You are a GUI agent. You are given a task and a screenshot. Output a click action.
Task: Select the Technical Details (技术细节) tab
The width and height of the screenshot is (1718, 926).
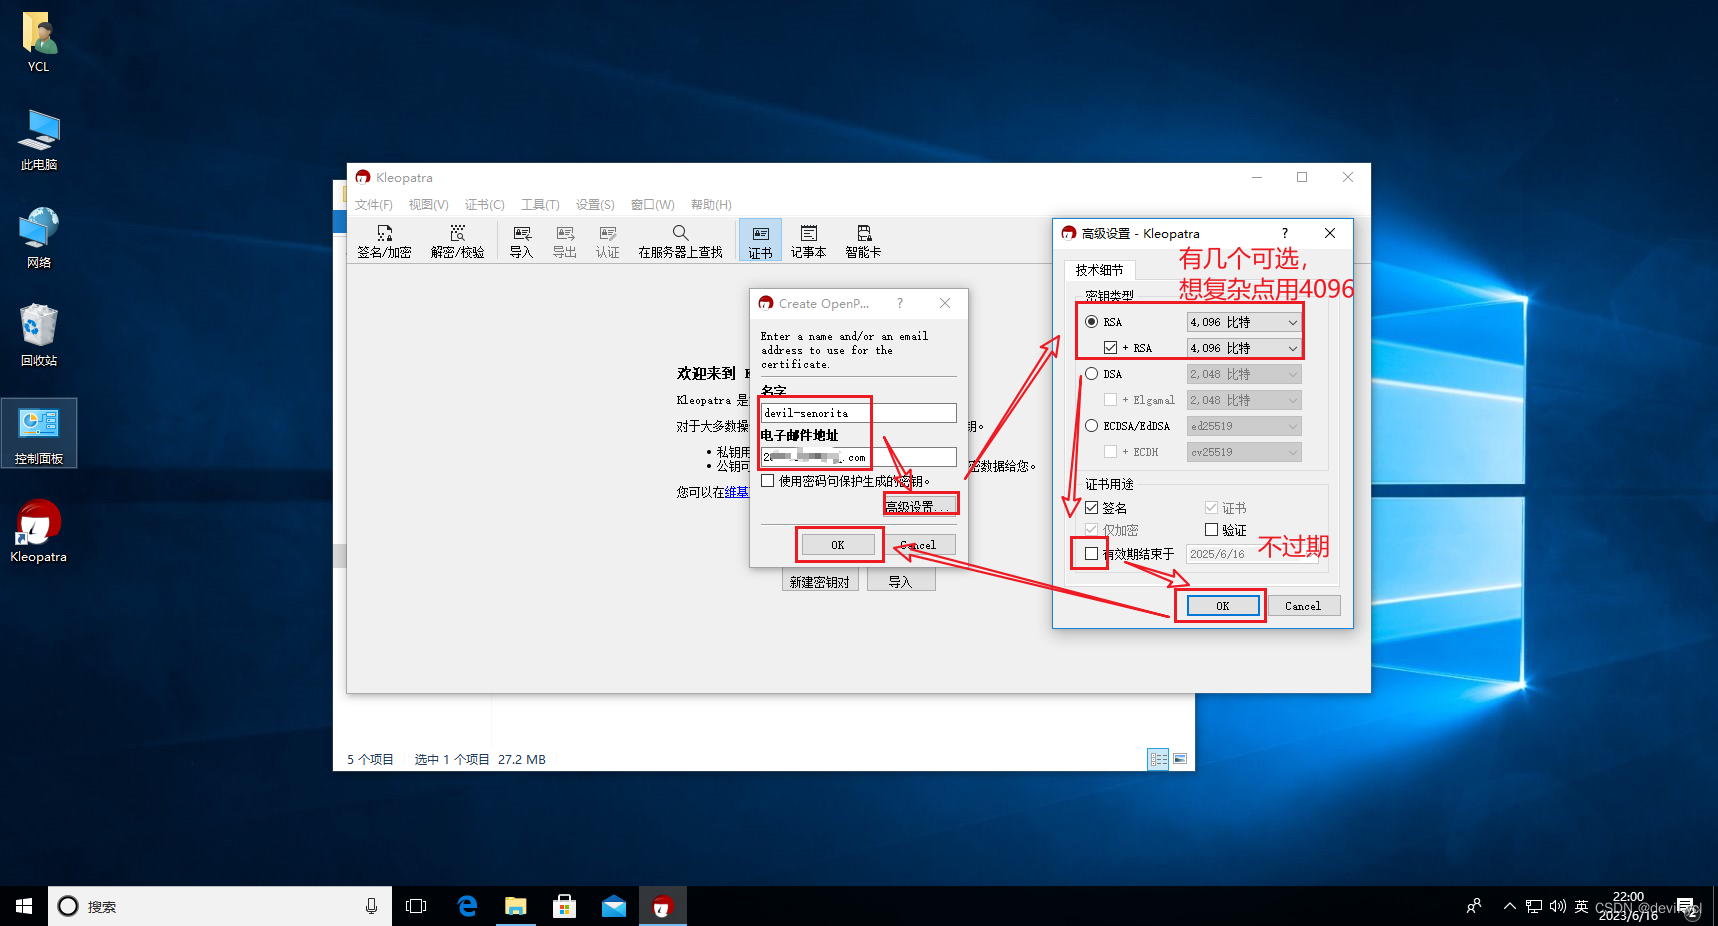(1099, 270)
